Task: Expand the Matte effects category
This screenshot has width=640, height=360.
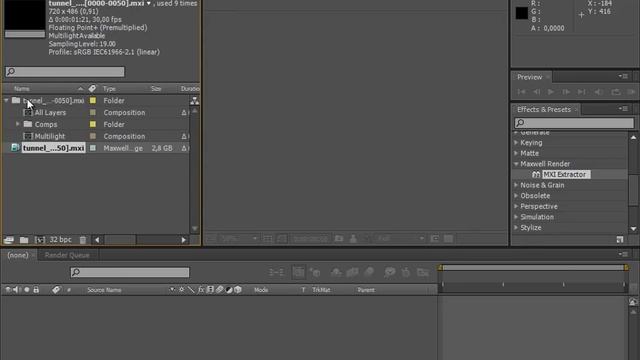Action: [516, 153]
